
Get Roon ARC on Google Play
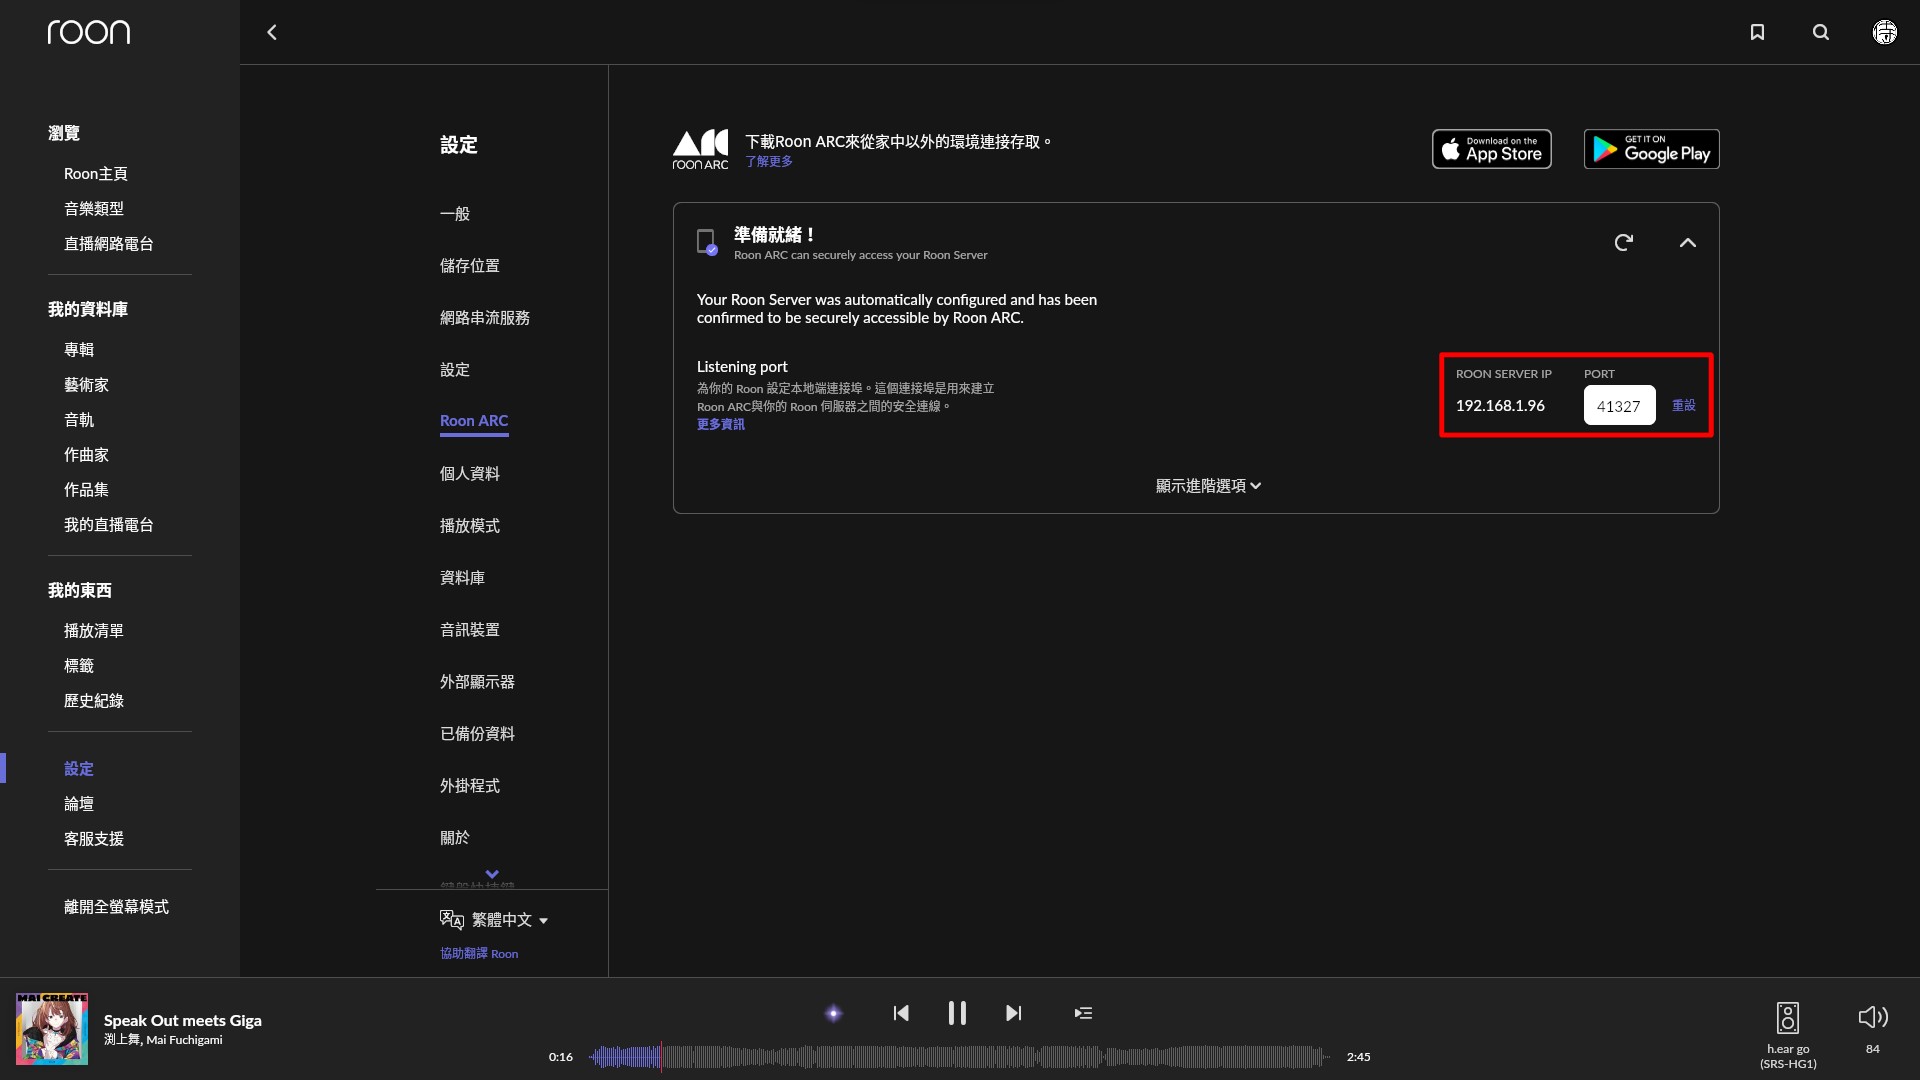coord(1651,149)
